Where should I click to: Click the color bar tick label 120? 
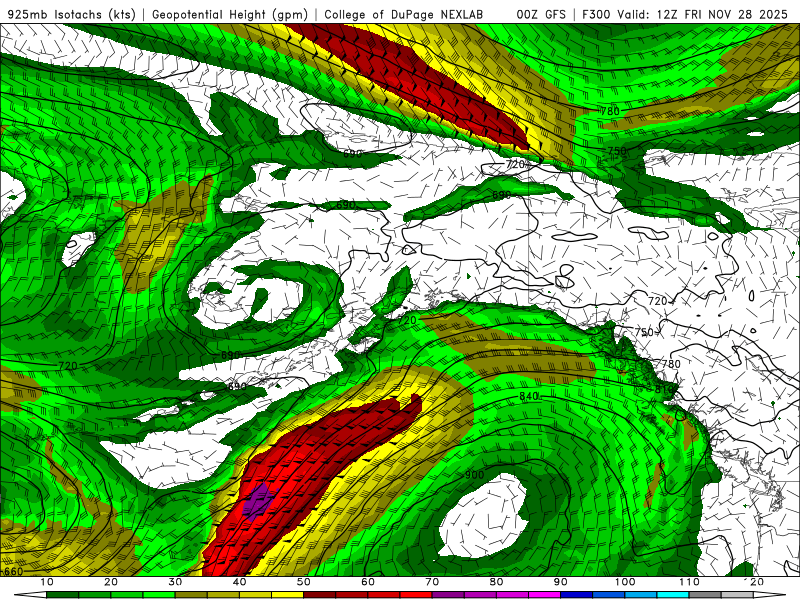click(x=754, y=582)
